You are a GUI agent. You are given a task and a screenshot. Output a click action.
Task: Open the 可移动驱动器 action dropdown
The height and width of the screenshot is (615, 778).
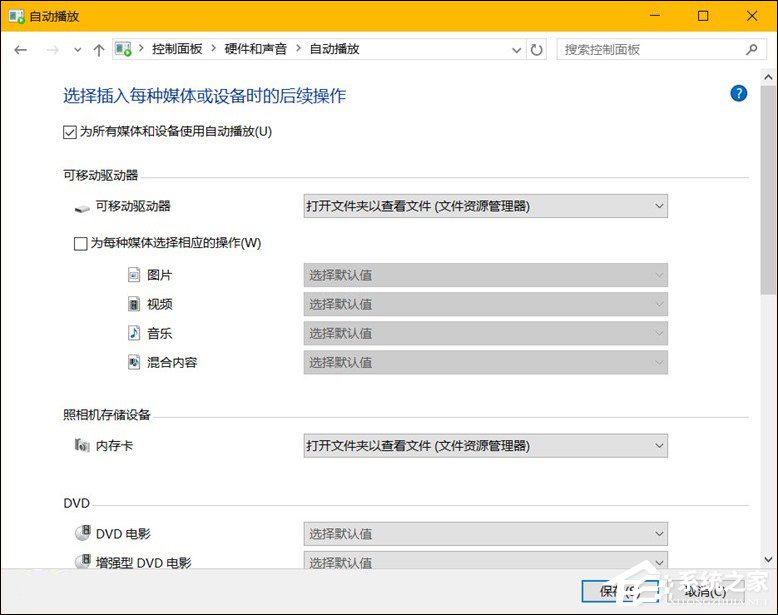[x=485, y=206]
